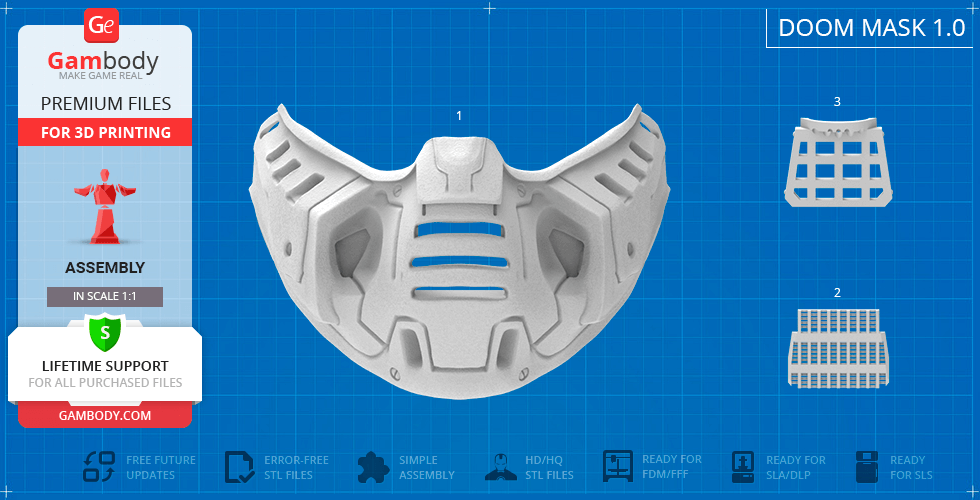
Task: Select the grid cage part 3
Action: (837, 160)
